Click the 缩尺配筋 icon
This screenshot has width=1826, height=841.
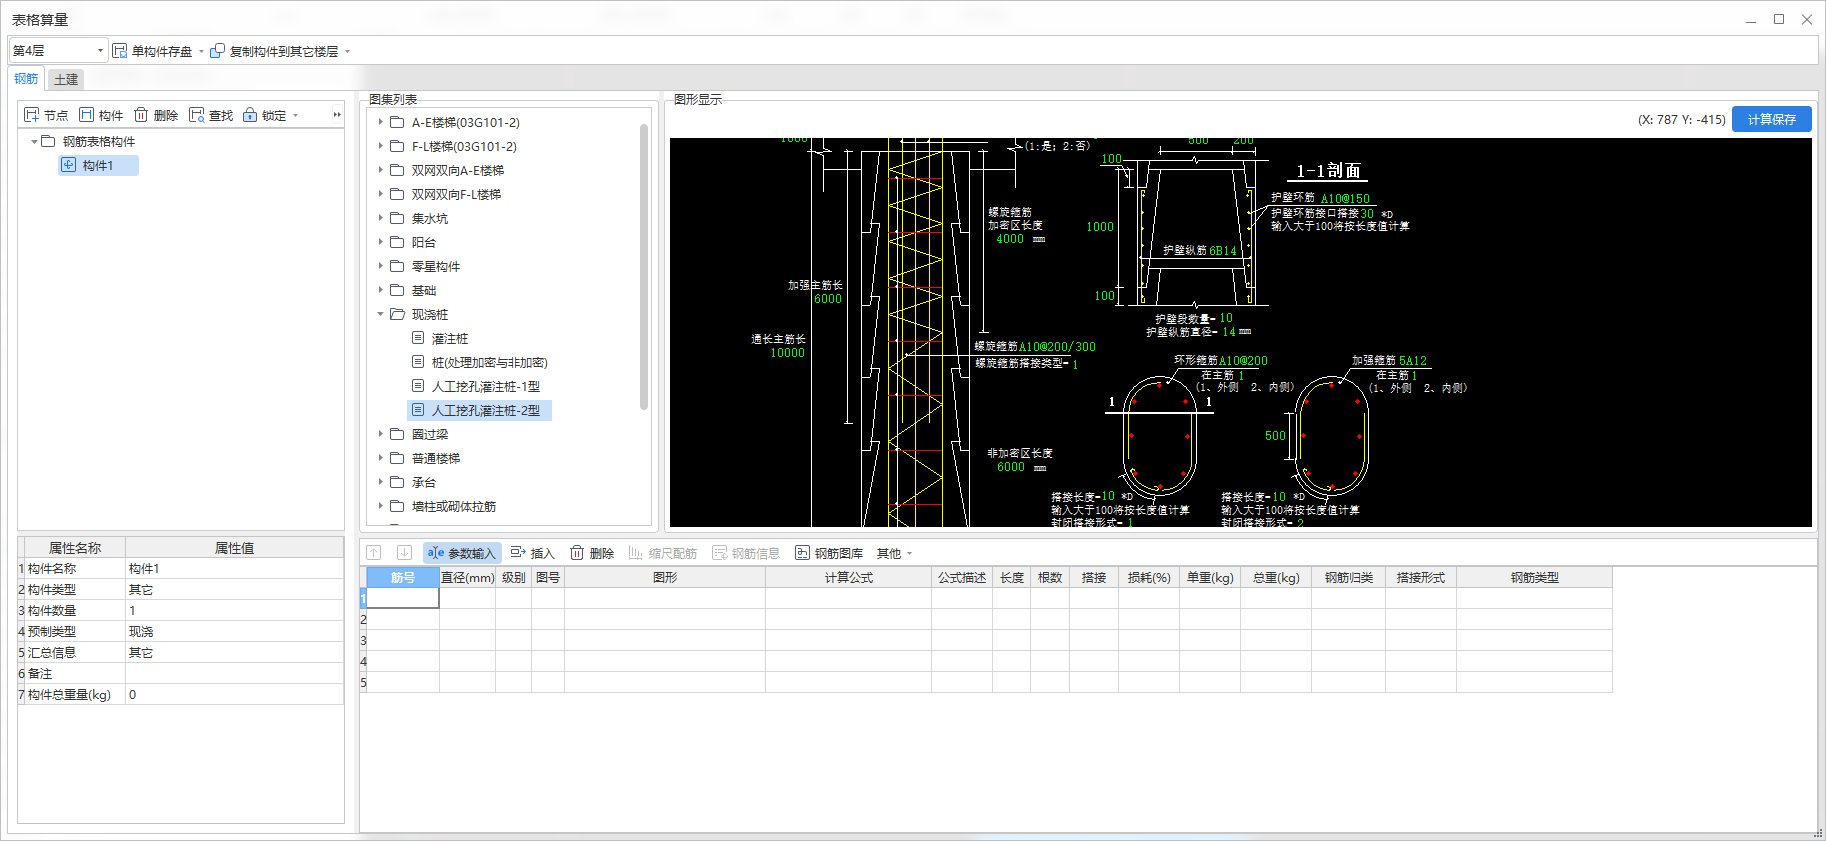click(x=635, y=553)
